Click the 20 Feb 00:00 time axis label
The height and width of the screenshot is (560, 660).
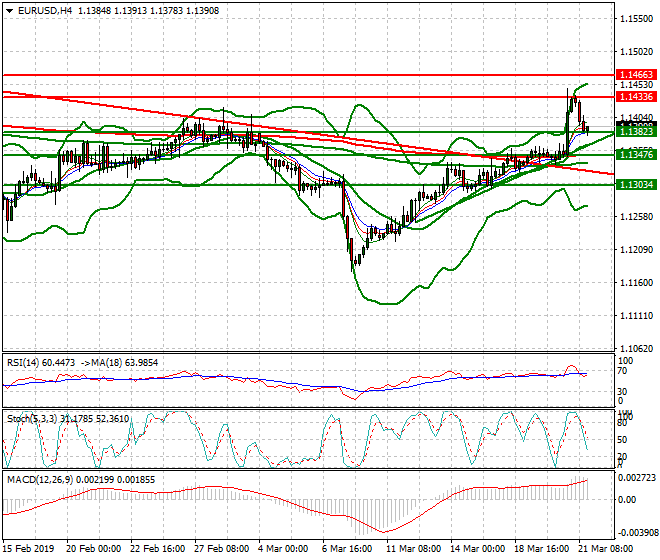coord(93,549)
